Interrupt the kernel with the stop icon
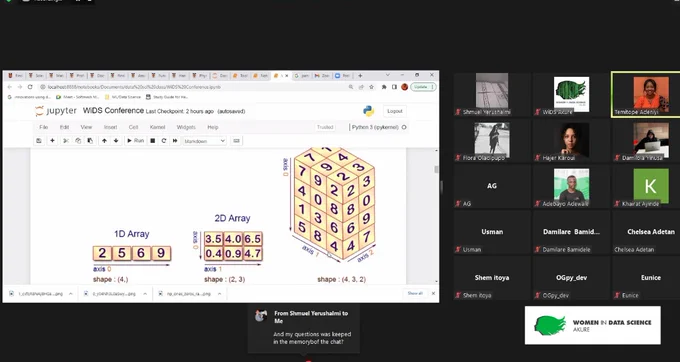680x362 pixels. 152,140
